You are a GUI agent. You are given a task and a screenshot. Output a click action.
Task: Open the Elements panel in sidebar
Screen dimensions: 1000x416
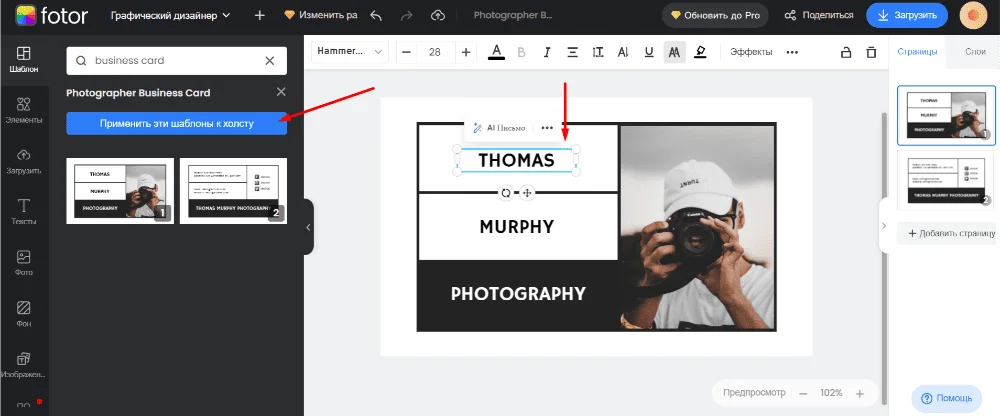[24, 109]
